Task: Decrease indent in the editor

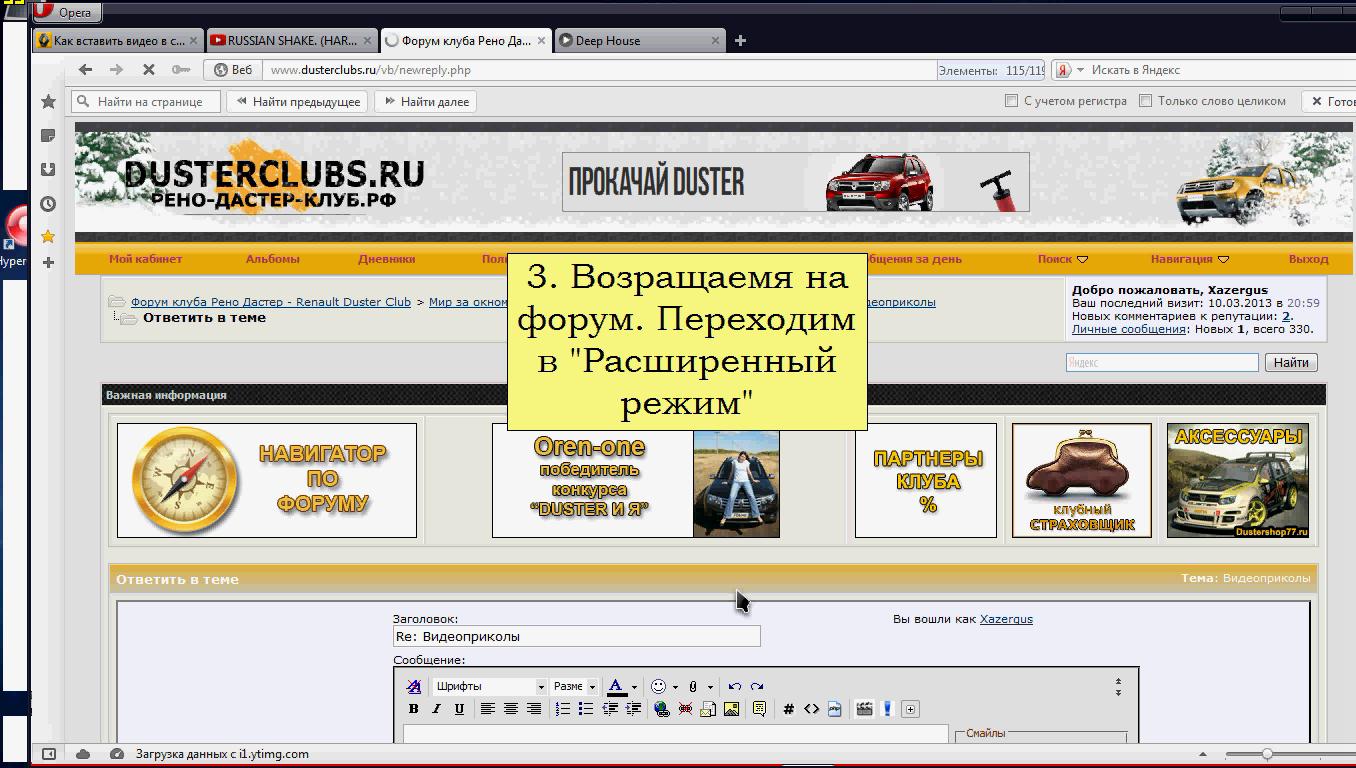Action: point(609,709)
